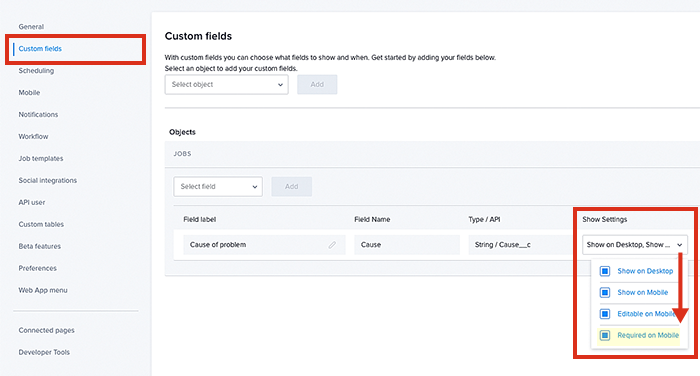The height and width of the screenshot is (376, 700).
Task: Expand the Show Settings dropdown
Action: 635,245
